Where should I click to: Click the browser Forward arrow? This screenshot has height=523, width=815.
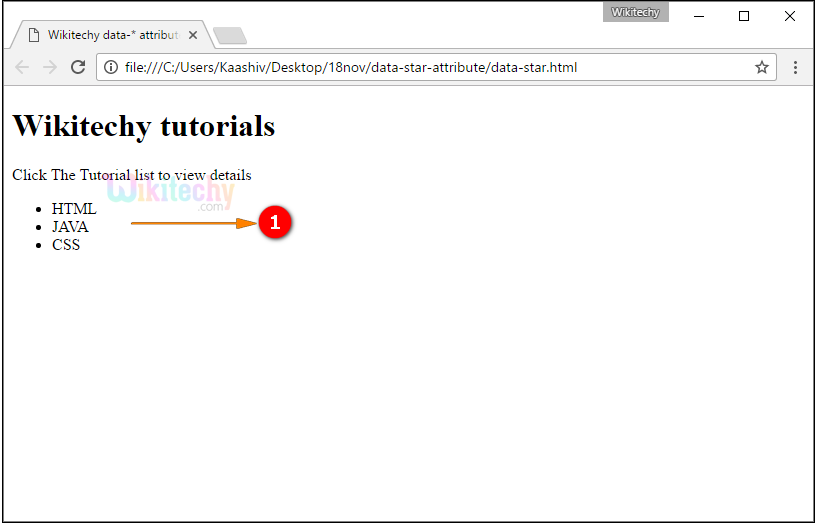[x=50, y=67]
